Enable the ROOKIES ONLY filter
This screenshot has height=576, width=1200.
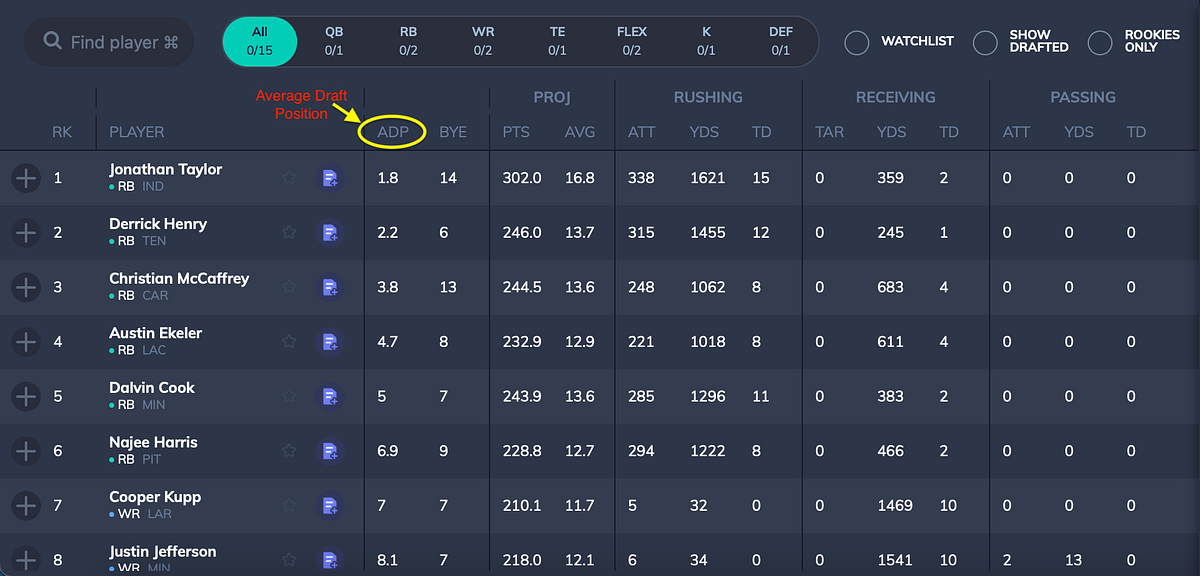tap(1100, 42)
